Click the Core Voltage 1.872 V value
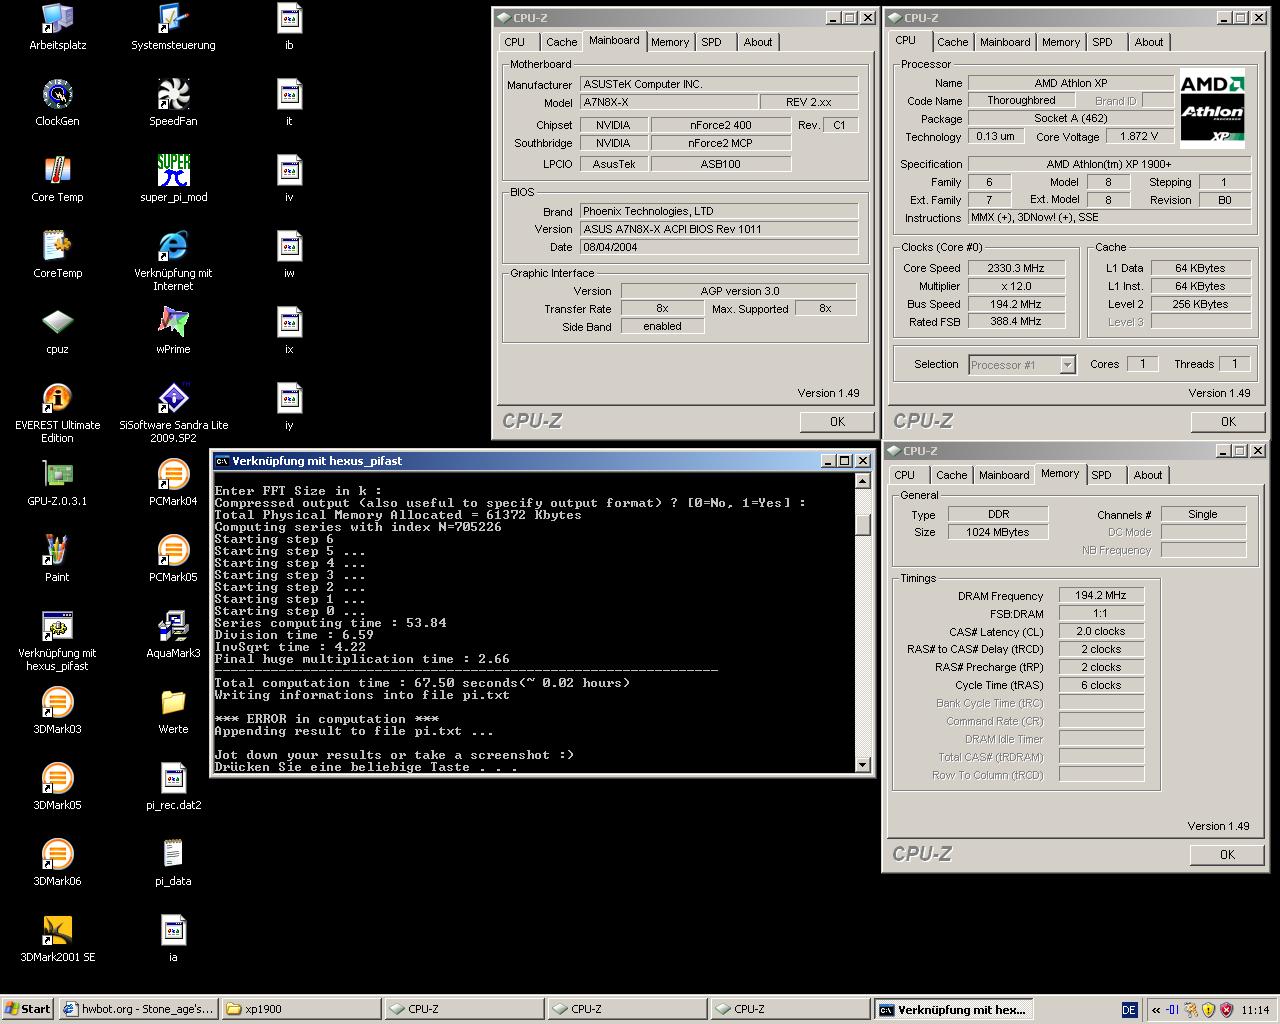Viewport: 1280px width, 1024px height. 1139,136
